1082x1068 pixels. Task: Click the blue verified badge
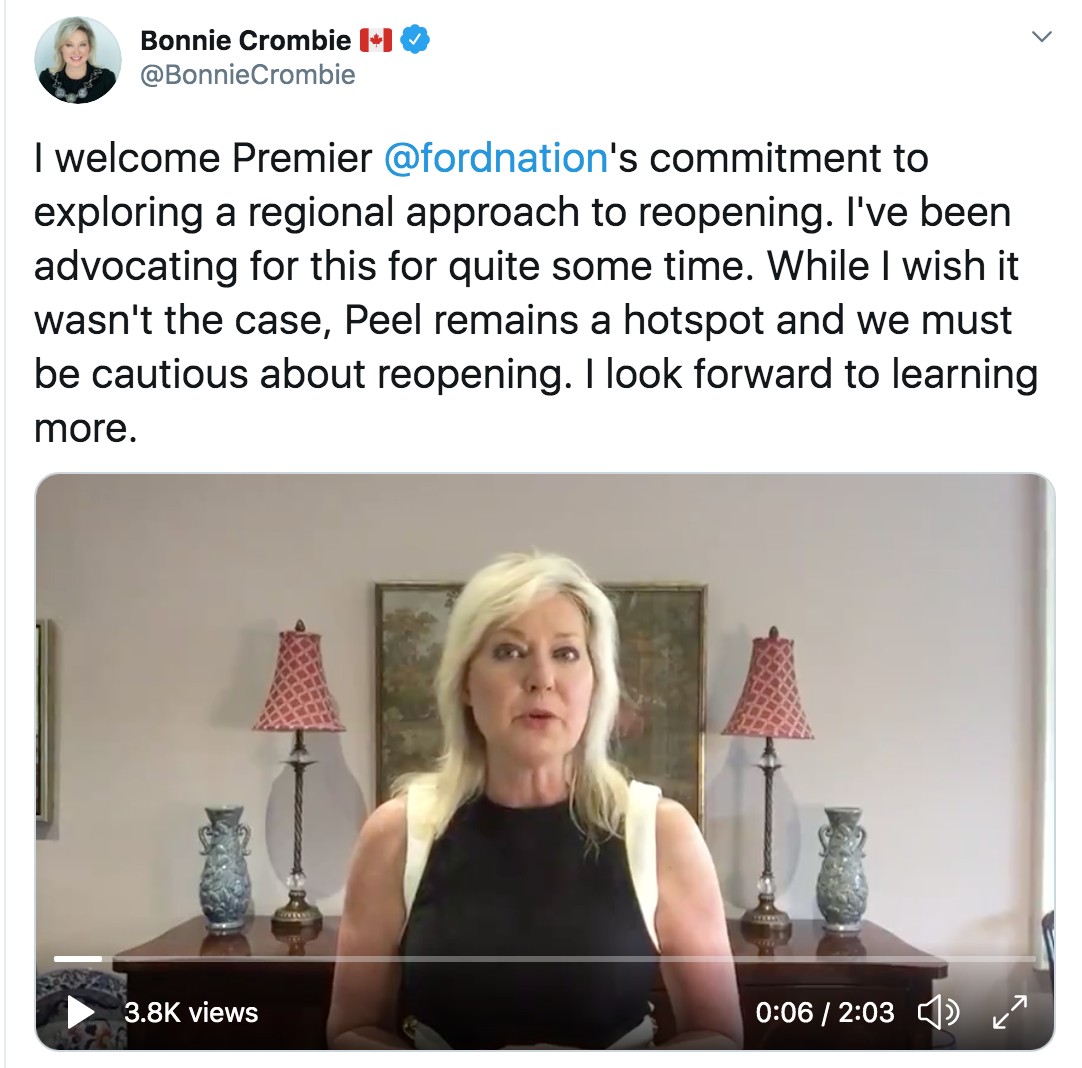pyautogui.click(x=415, y=39)
